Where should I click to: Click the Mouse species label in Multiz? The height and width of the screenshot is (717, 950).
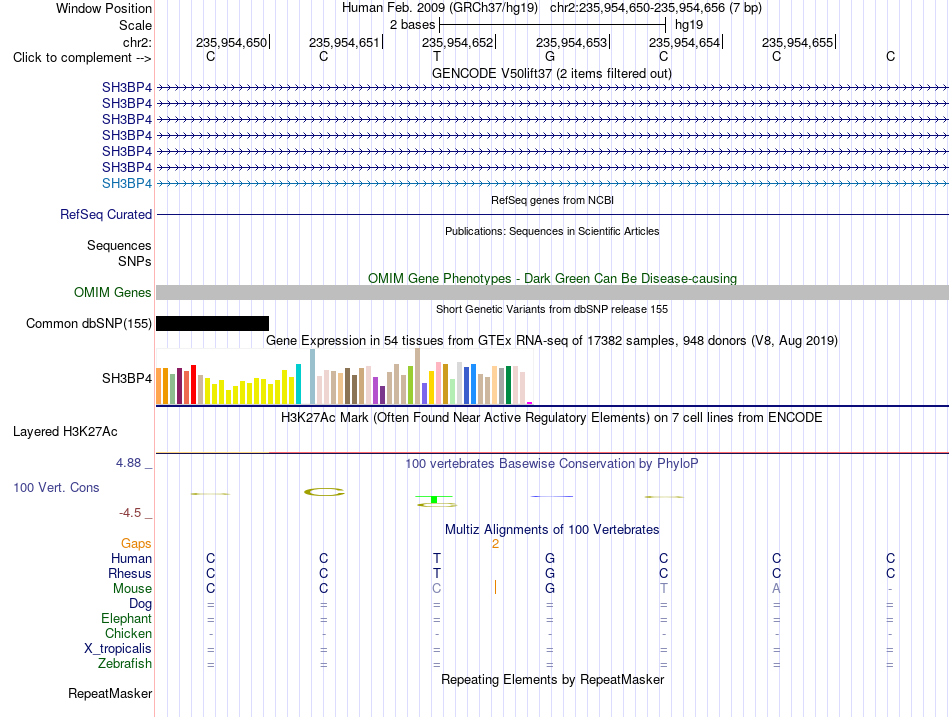[132, 589]
